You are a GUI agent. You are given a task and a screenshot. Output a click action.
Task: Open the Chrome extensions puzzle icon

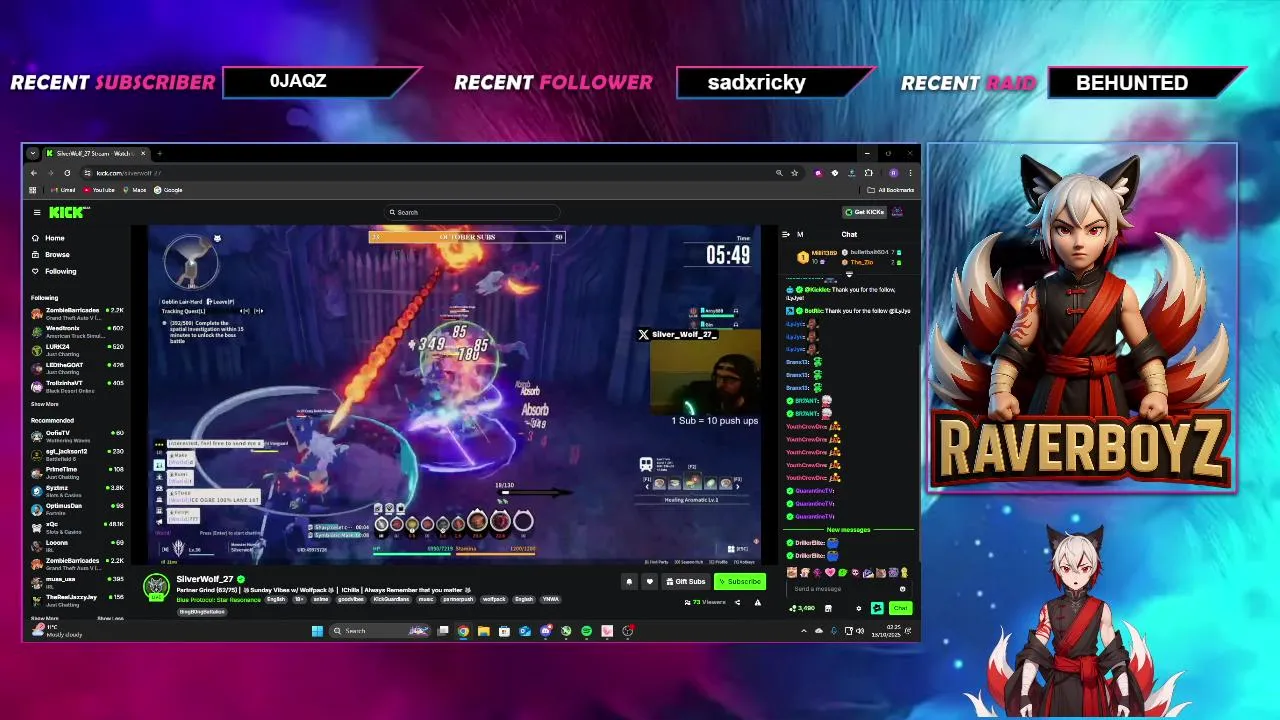(869, 173)
